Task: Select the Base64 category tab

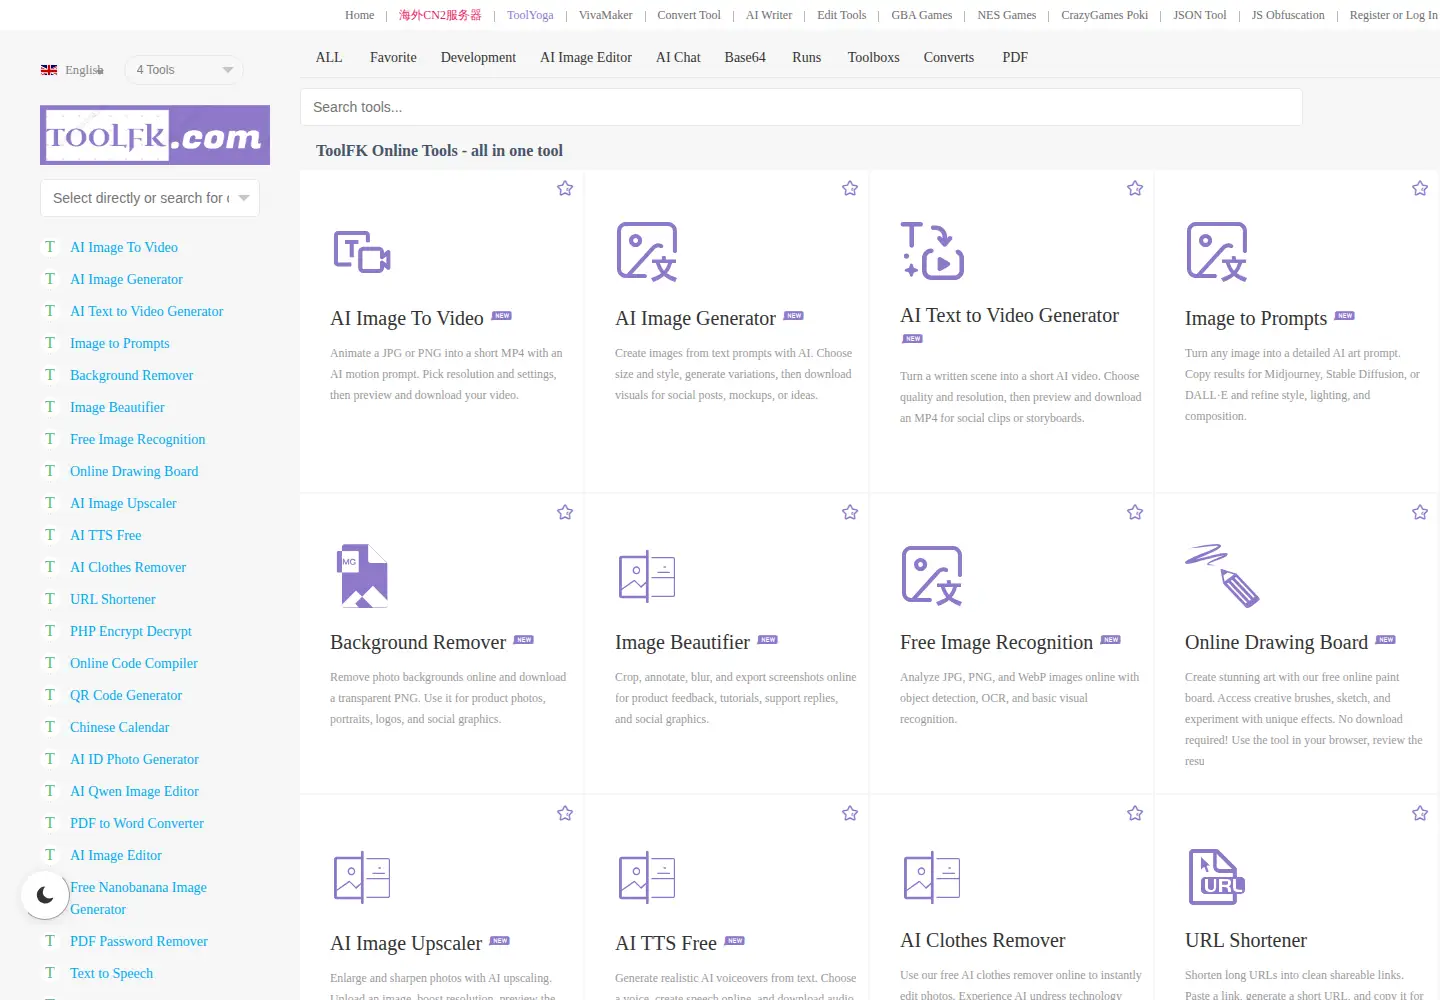Action: pos(745,57)
